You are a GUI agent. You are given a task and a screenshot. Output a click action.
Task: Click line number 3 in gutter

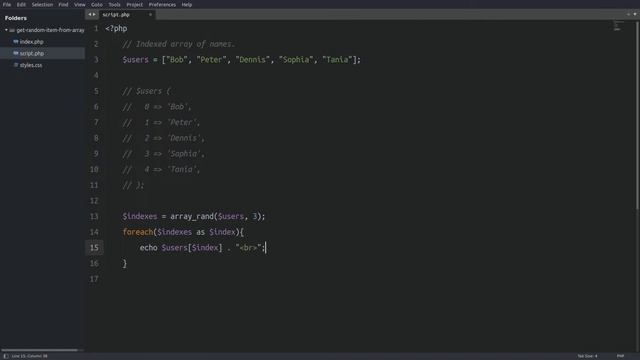(x=96, y=60)
